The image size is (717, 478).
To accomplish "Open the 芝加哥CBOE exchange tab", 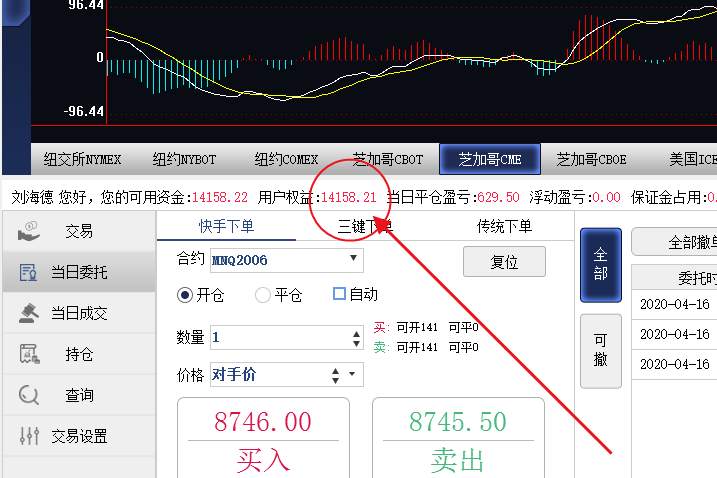I will click(x=591, y=159).
